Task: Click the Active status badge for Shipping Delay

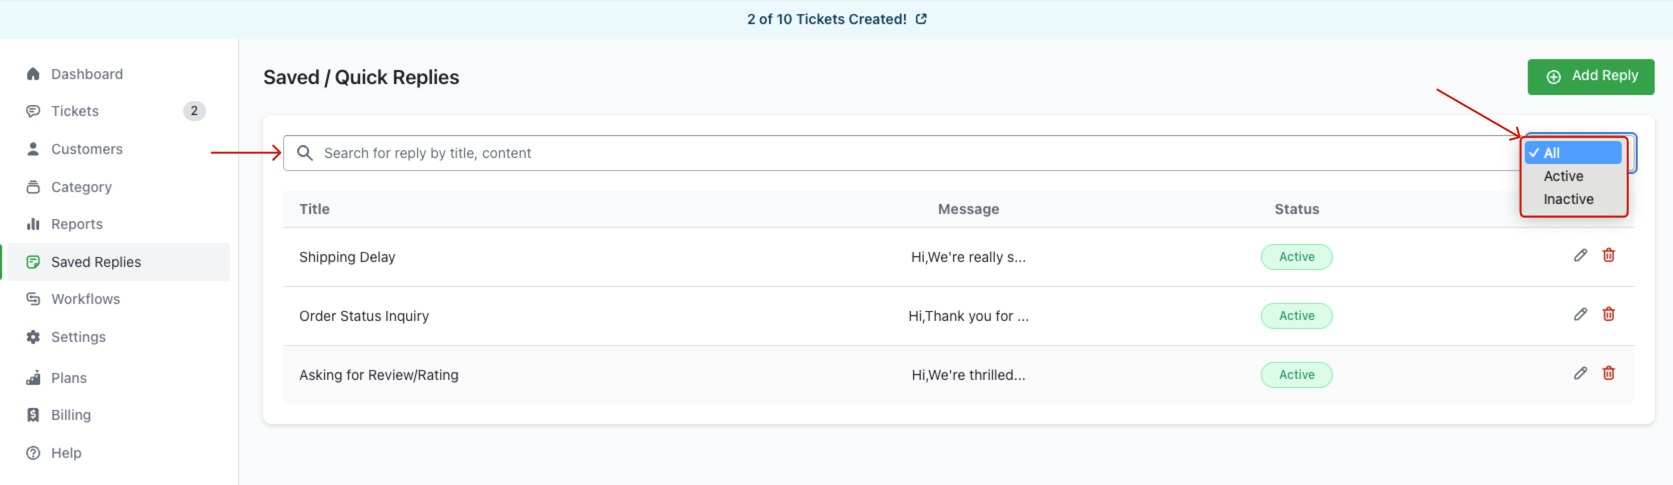Action: 1296,257
